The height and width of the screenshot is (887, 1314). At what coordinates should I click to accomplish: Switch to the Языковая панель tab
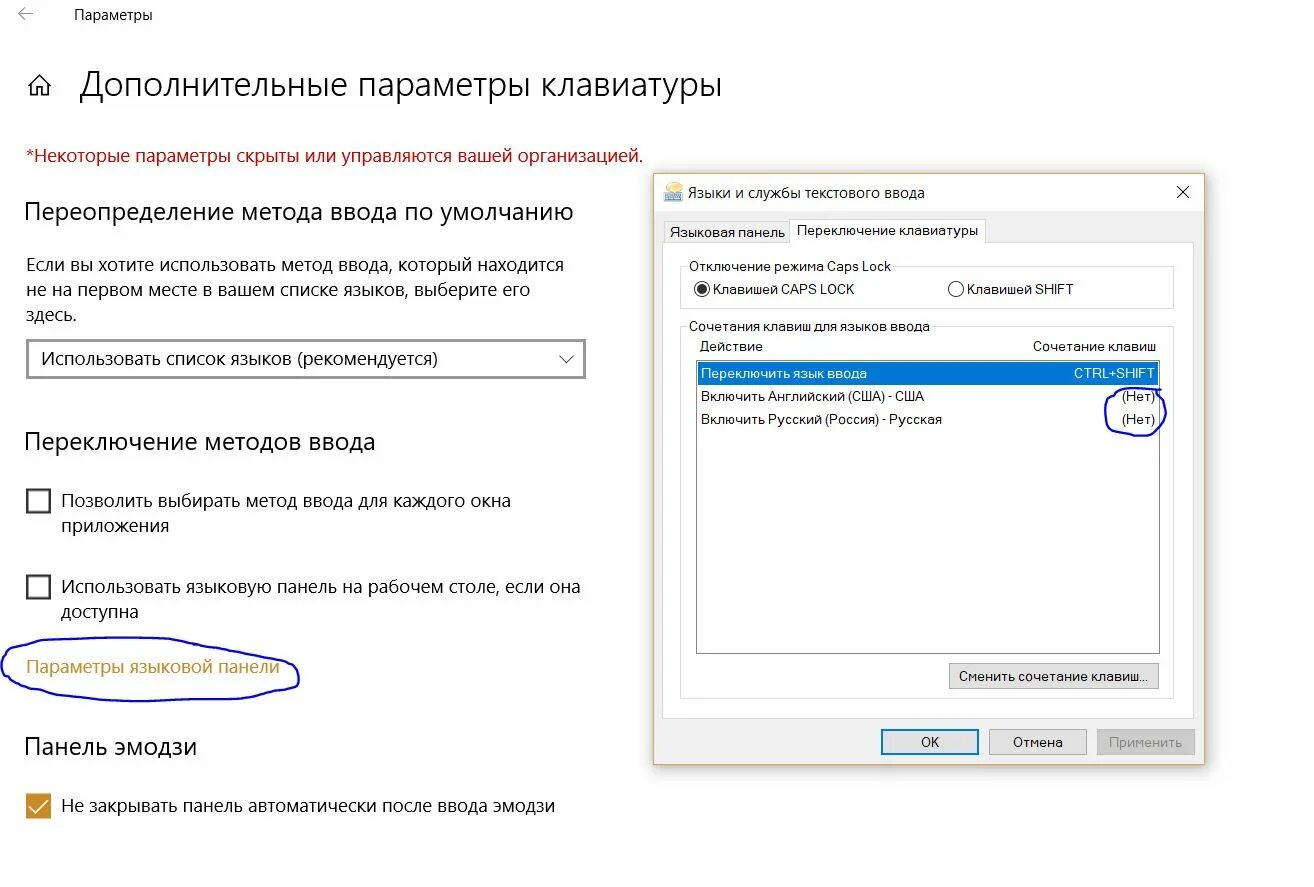(727, 232)
